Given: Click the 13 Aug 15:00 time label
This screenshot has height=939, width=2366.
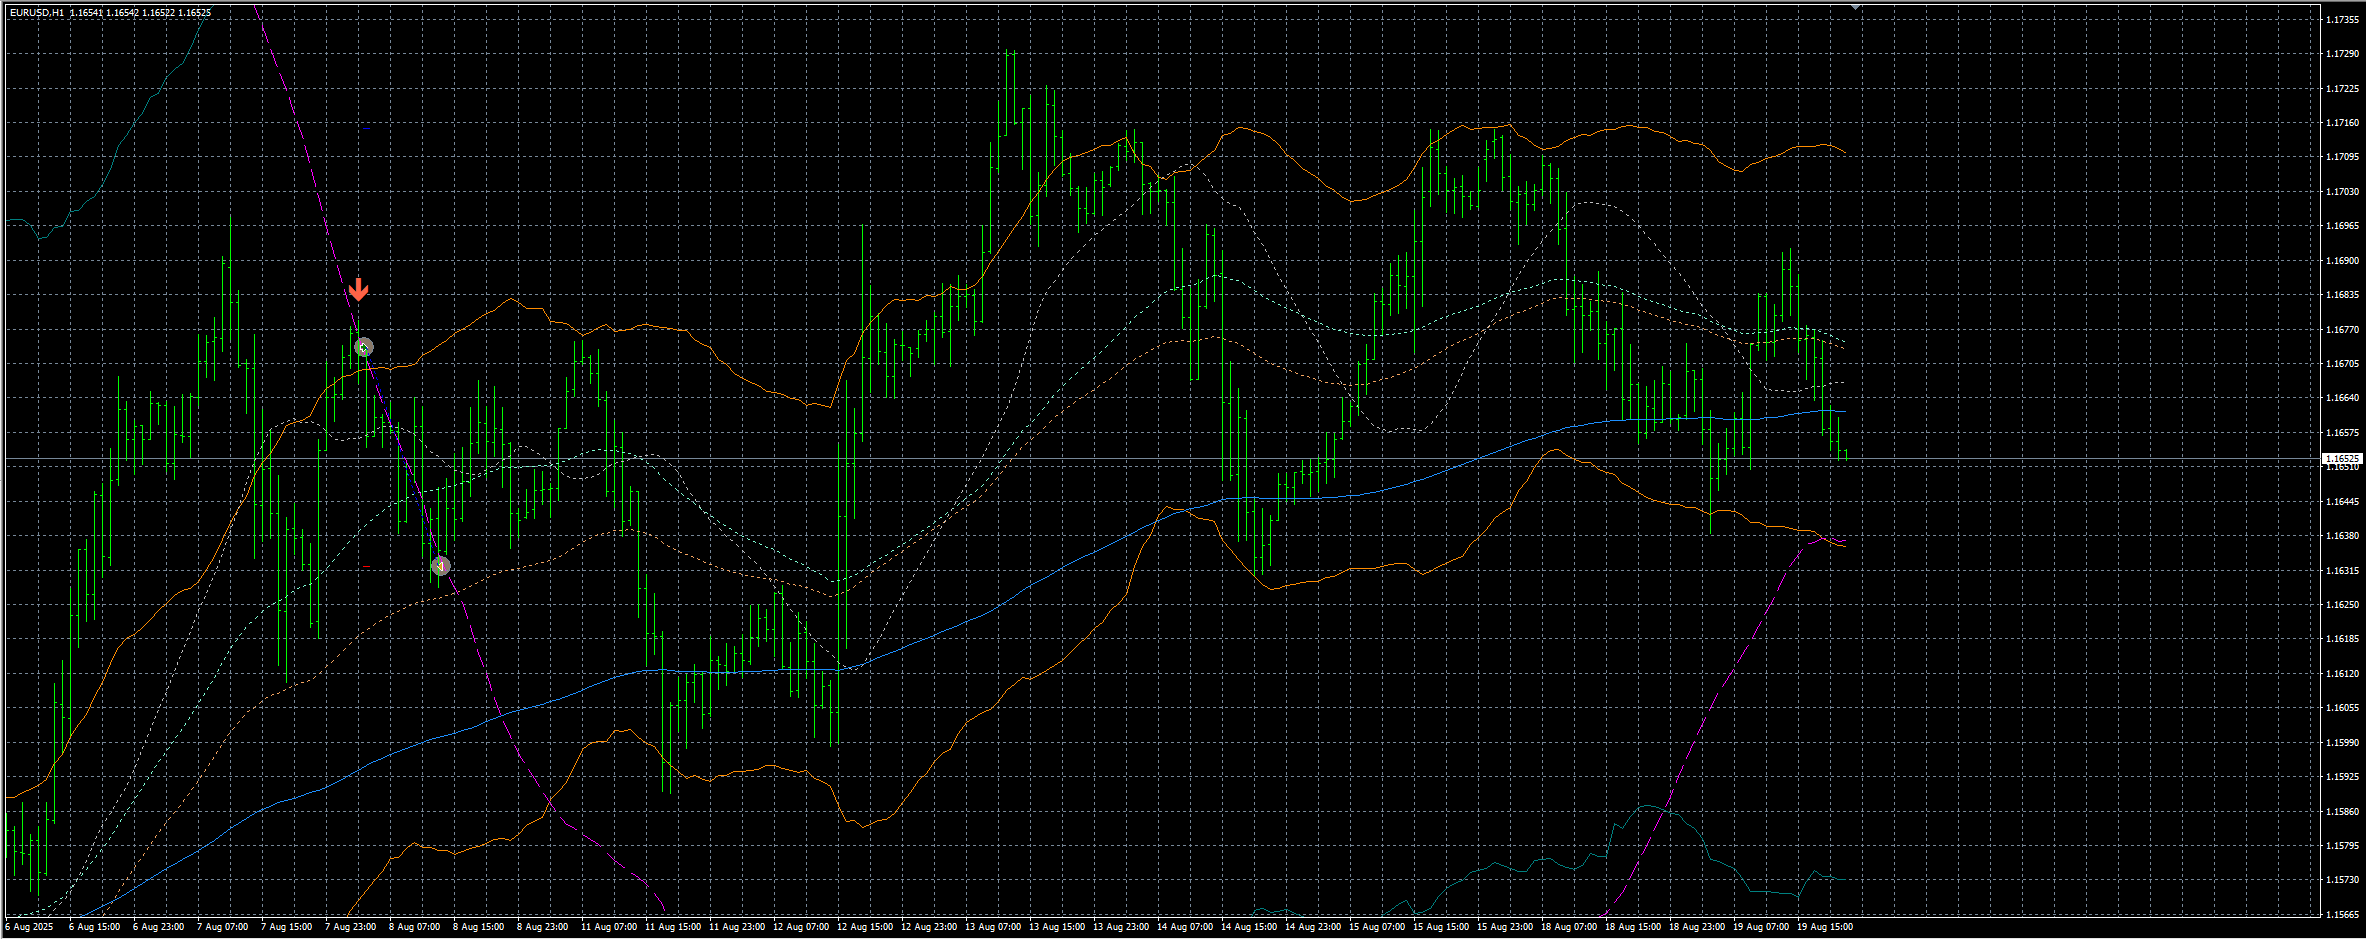Looking at the screenshot, I should click(1056, 927).
